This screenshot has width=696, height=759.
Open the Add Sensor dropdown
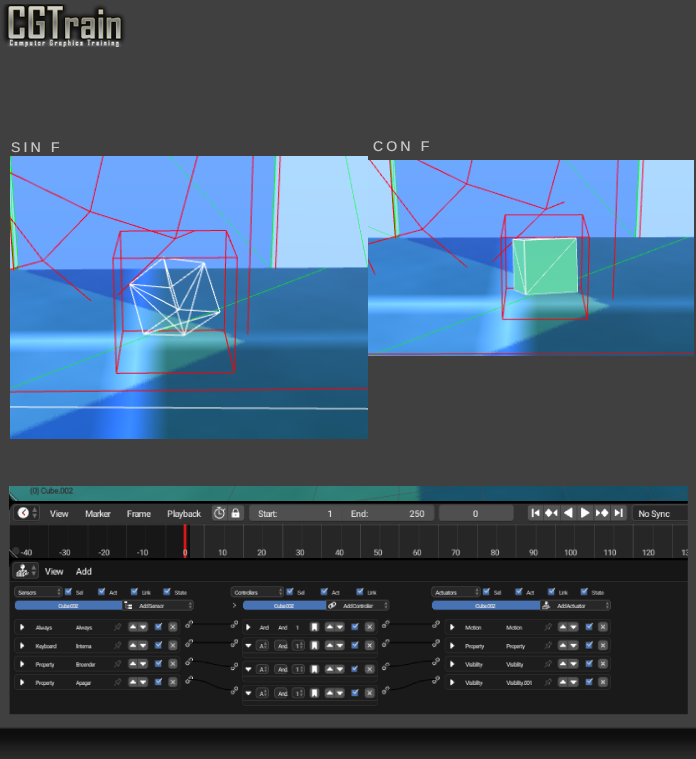pyautogui.click(x=163, y=605)
